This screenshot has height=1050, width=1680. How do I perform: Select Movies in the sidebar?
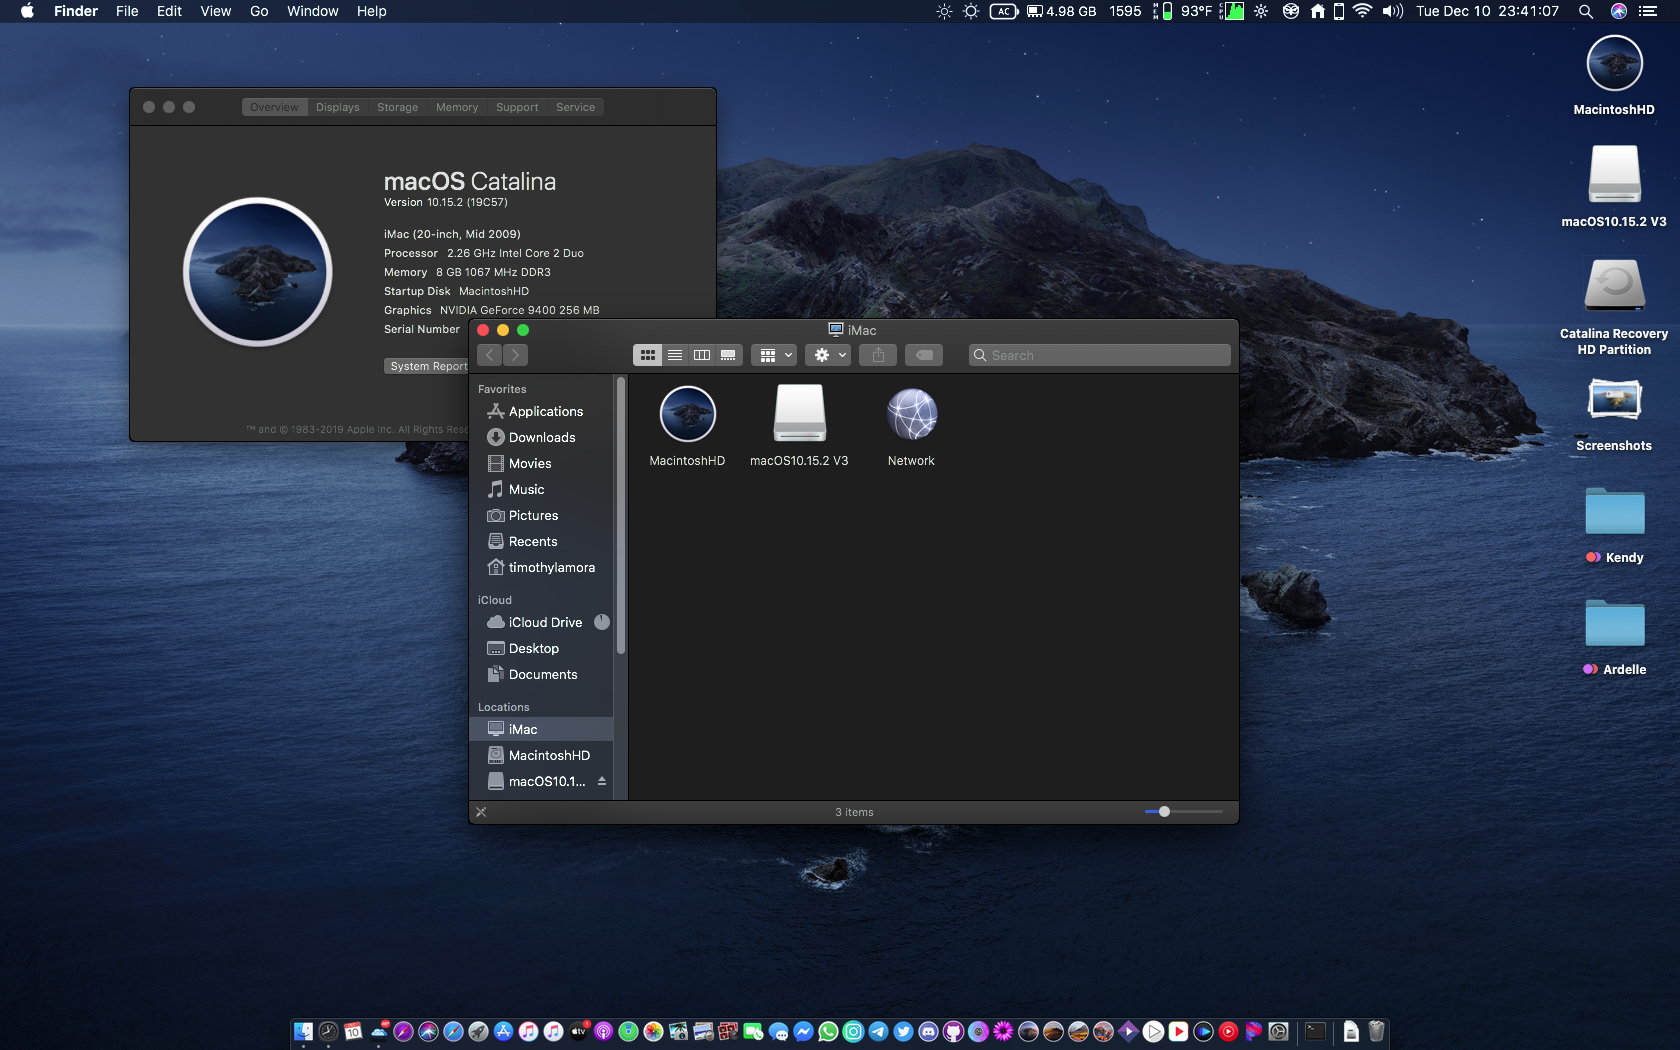pyautogui.click(x=541, y=463)
